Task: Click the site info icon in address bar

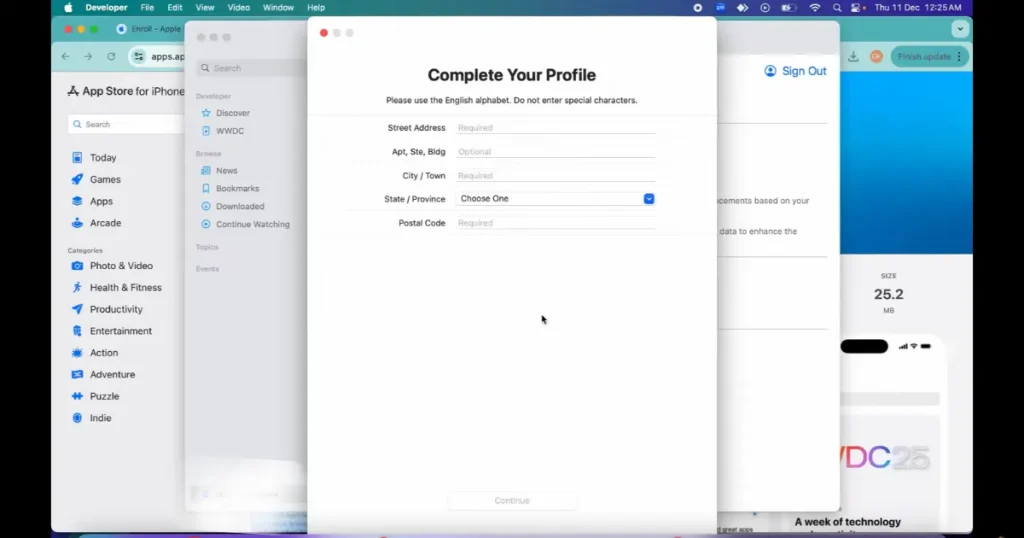Action: point(138,57)
